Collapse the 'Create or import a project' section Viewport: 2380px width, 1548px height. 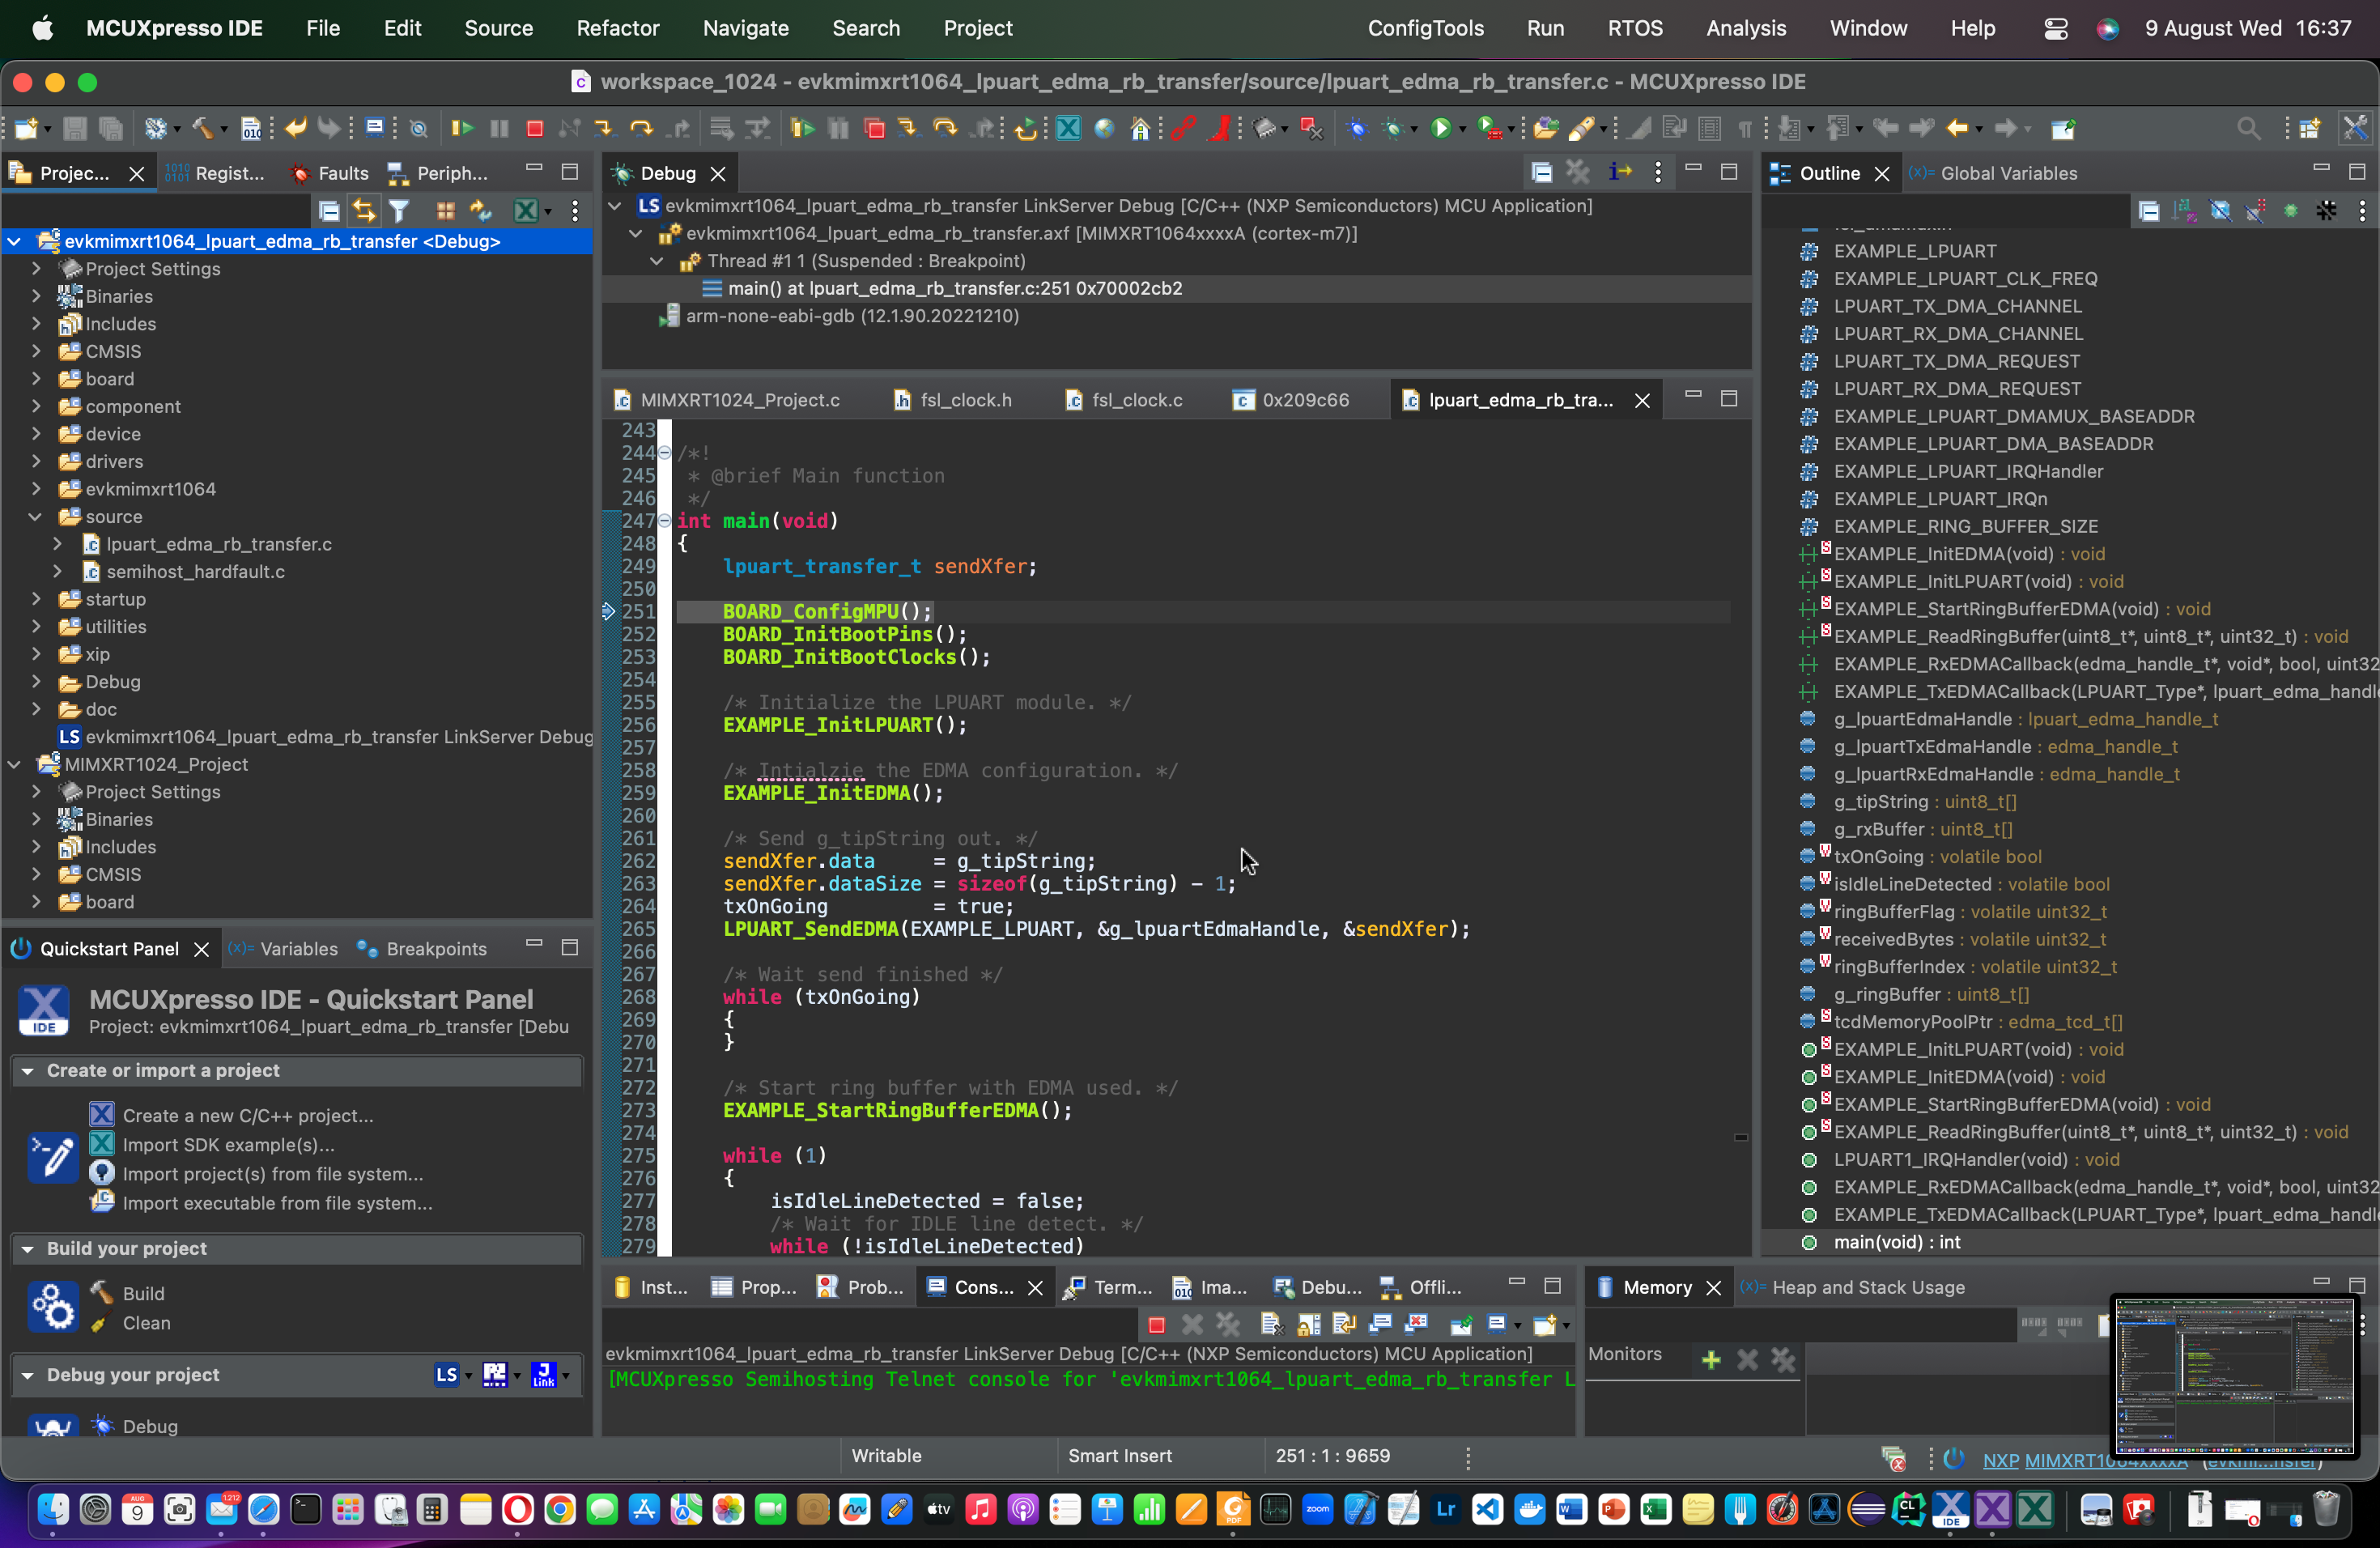(x=28, y=1071)
